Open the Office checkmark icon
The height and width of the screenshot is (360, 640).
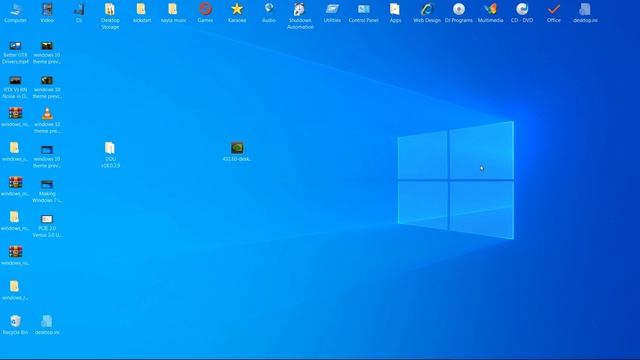553,12
